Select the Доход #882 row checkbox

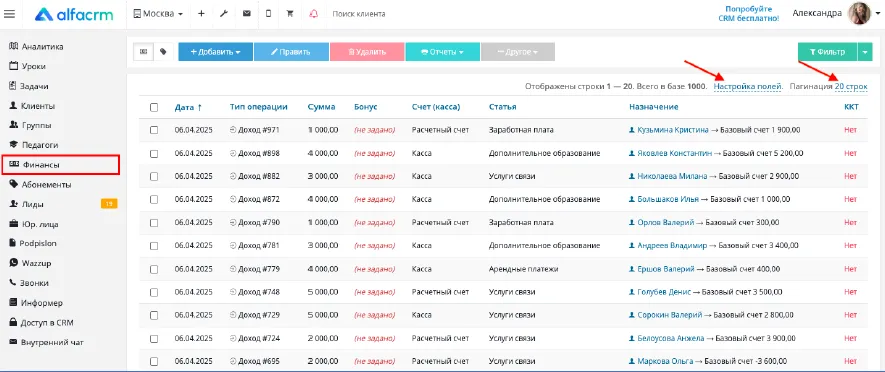pos(154,176)
